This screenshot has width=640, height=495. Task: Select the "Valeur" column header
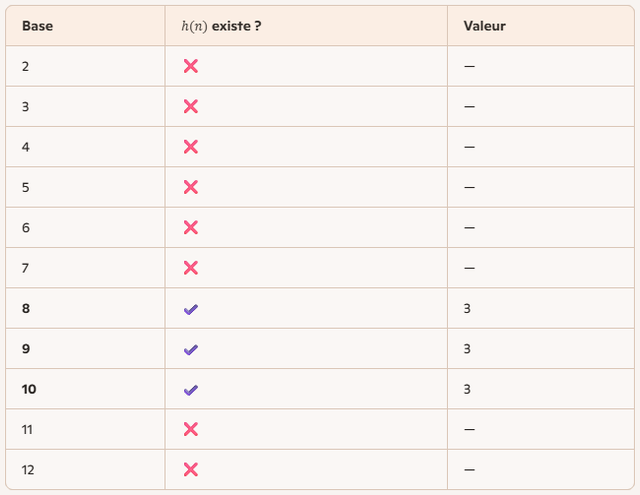coord(484,26)
